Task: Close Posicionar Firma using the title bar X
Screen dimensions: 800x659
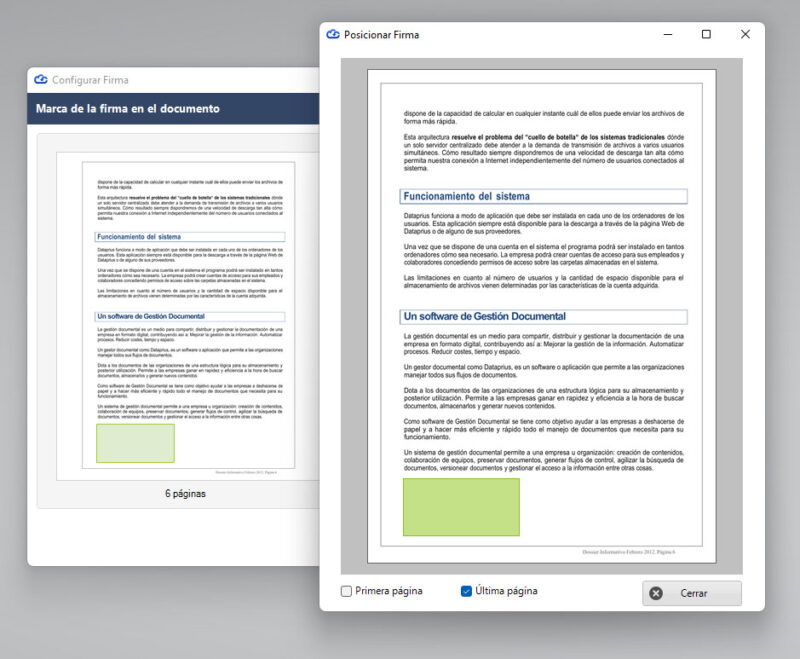Action: pyautogui.click(x=745, y=34)
